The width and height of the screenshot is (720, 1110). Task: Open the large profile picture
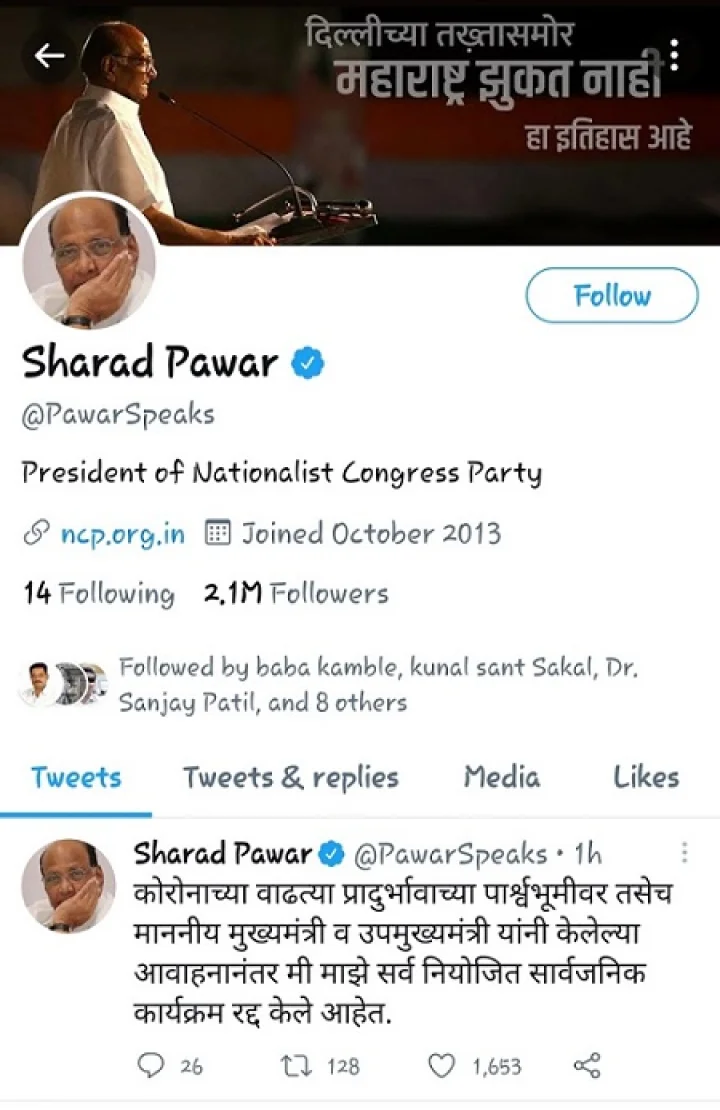click(x=89, y=261)
